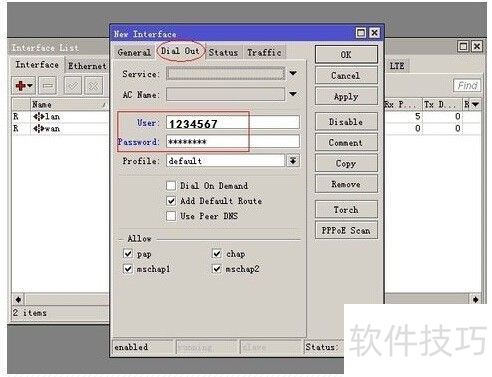
Task: Enable Use Peer DNS checkbox
Action: 171,216
